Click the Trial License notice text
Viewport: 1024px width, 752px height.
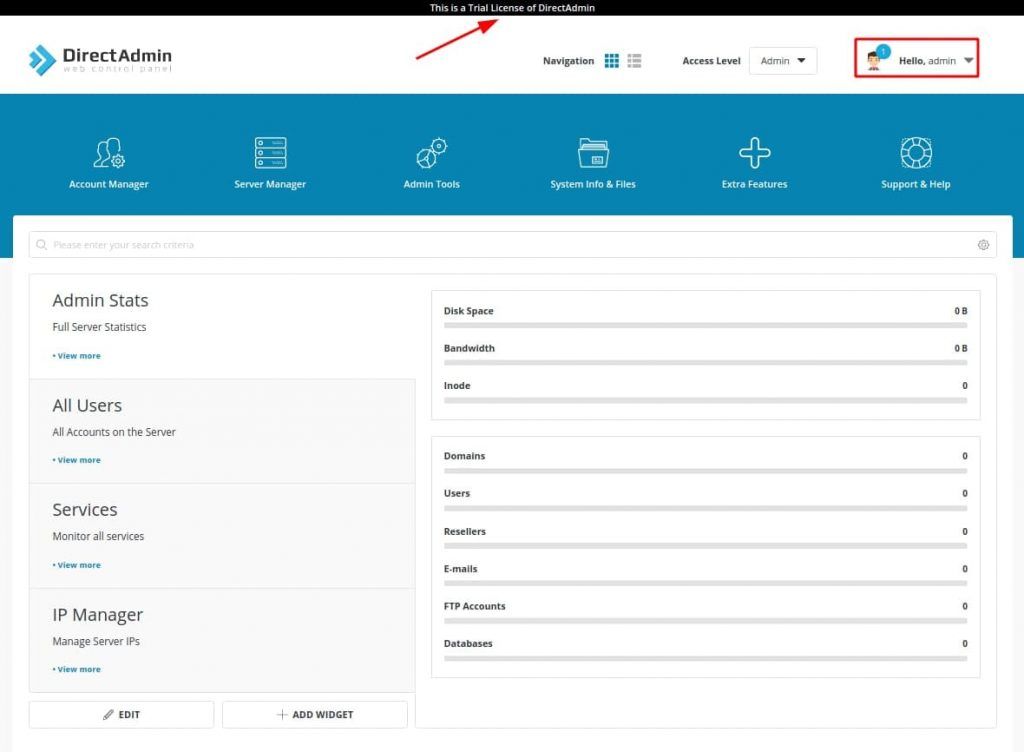click(x=512, y=8)
